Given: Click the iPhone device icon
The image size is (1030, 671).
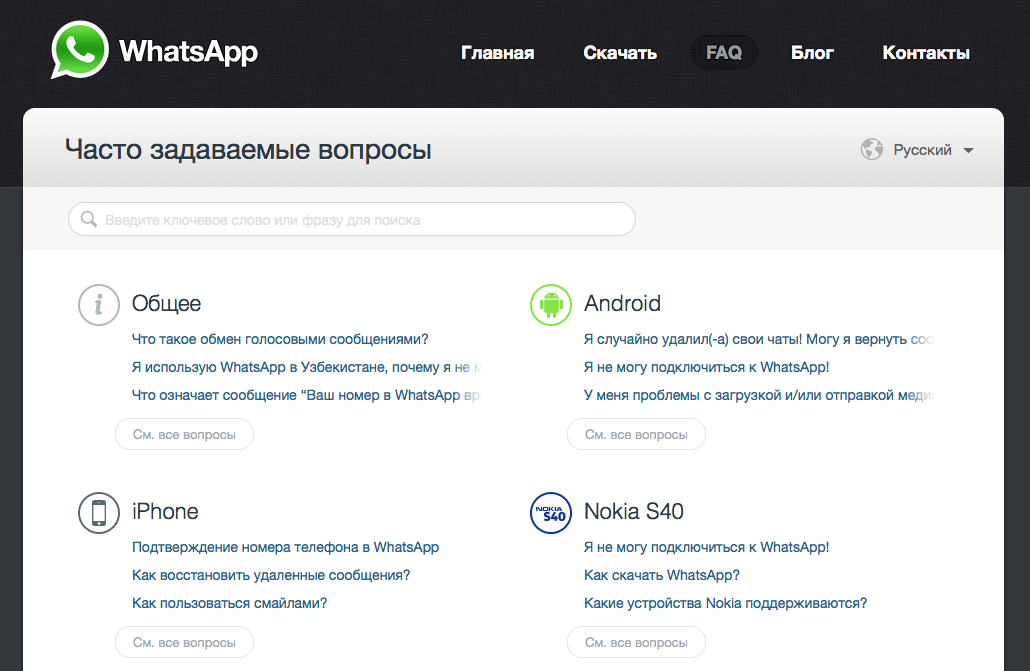Looking at the screenshot, I should [x=99, y=513].
